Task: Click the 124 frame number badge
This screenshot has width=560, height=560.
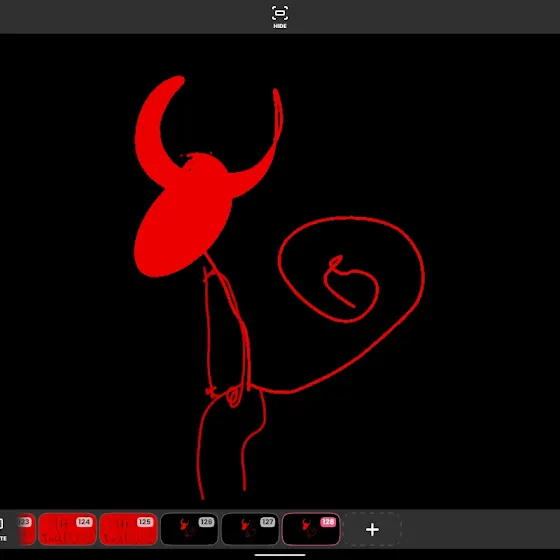Action: coord(84,522)
